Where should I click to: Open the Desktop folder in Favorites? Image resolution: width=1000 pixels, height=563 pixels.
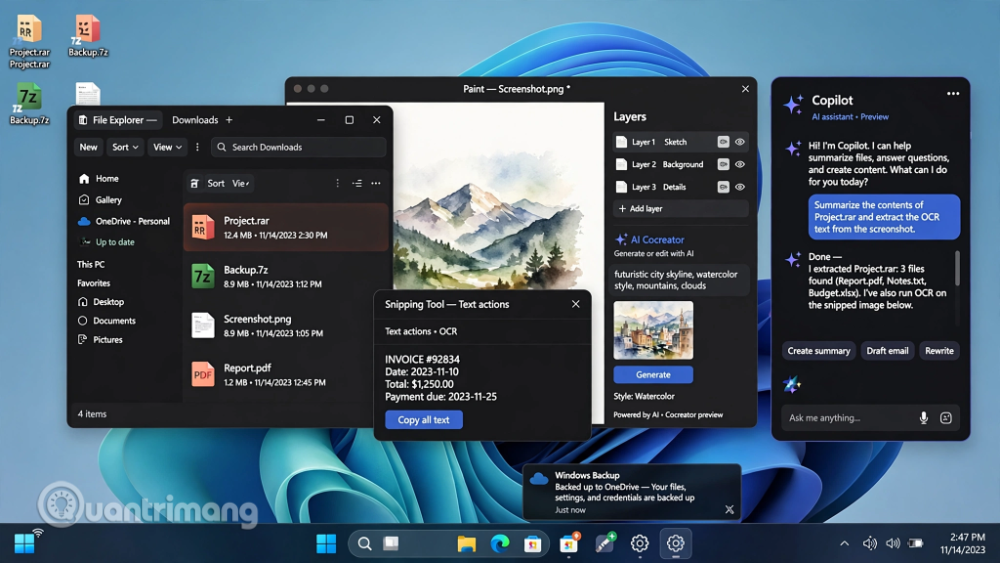coord(101,302)
